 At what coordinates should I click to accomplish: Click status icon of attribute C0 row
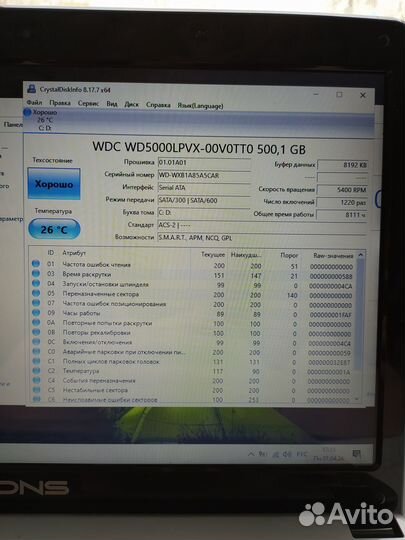[x=36, y=351]
